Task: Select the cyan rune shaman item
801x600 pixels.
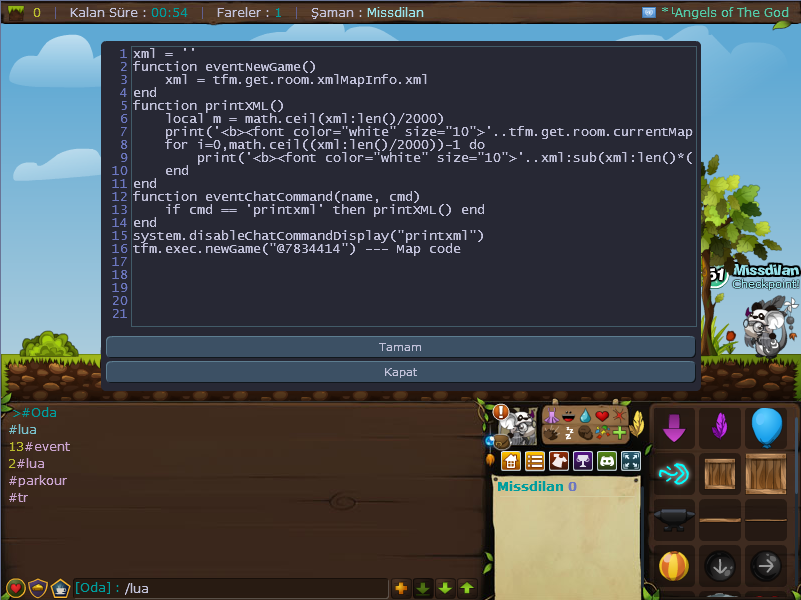Action: (x=674, y=474)
